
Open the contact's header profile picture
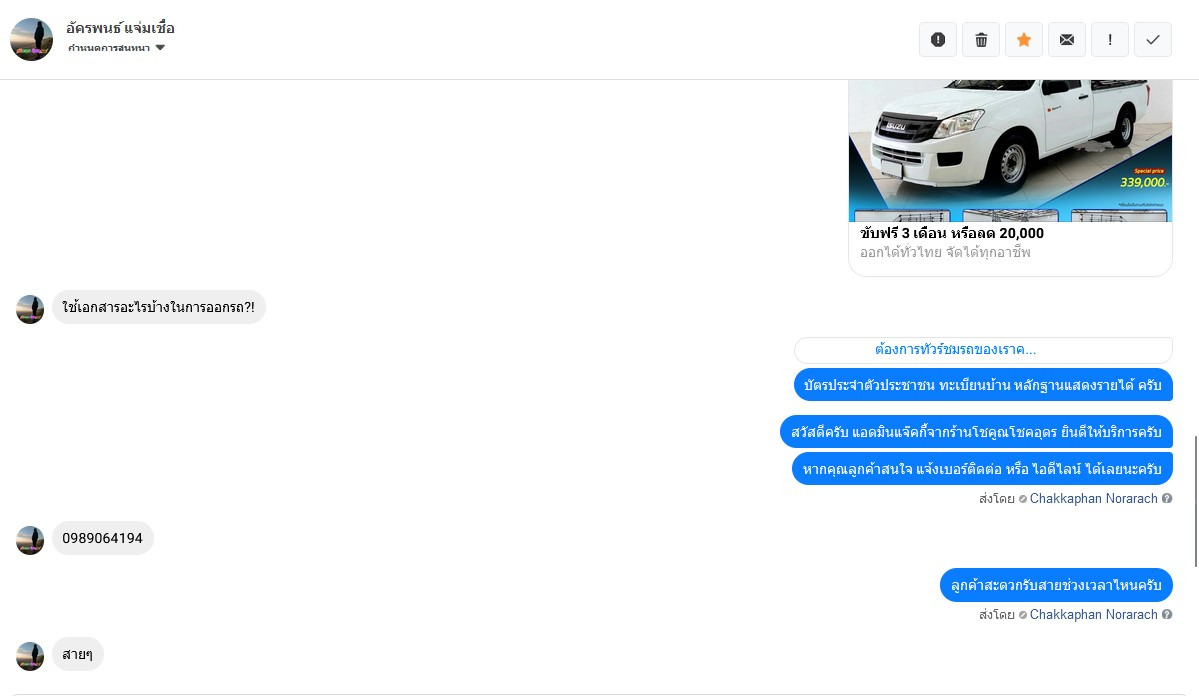pos(31,39)
